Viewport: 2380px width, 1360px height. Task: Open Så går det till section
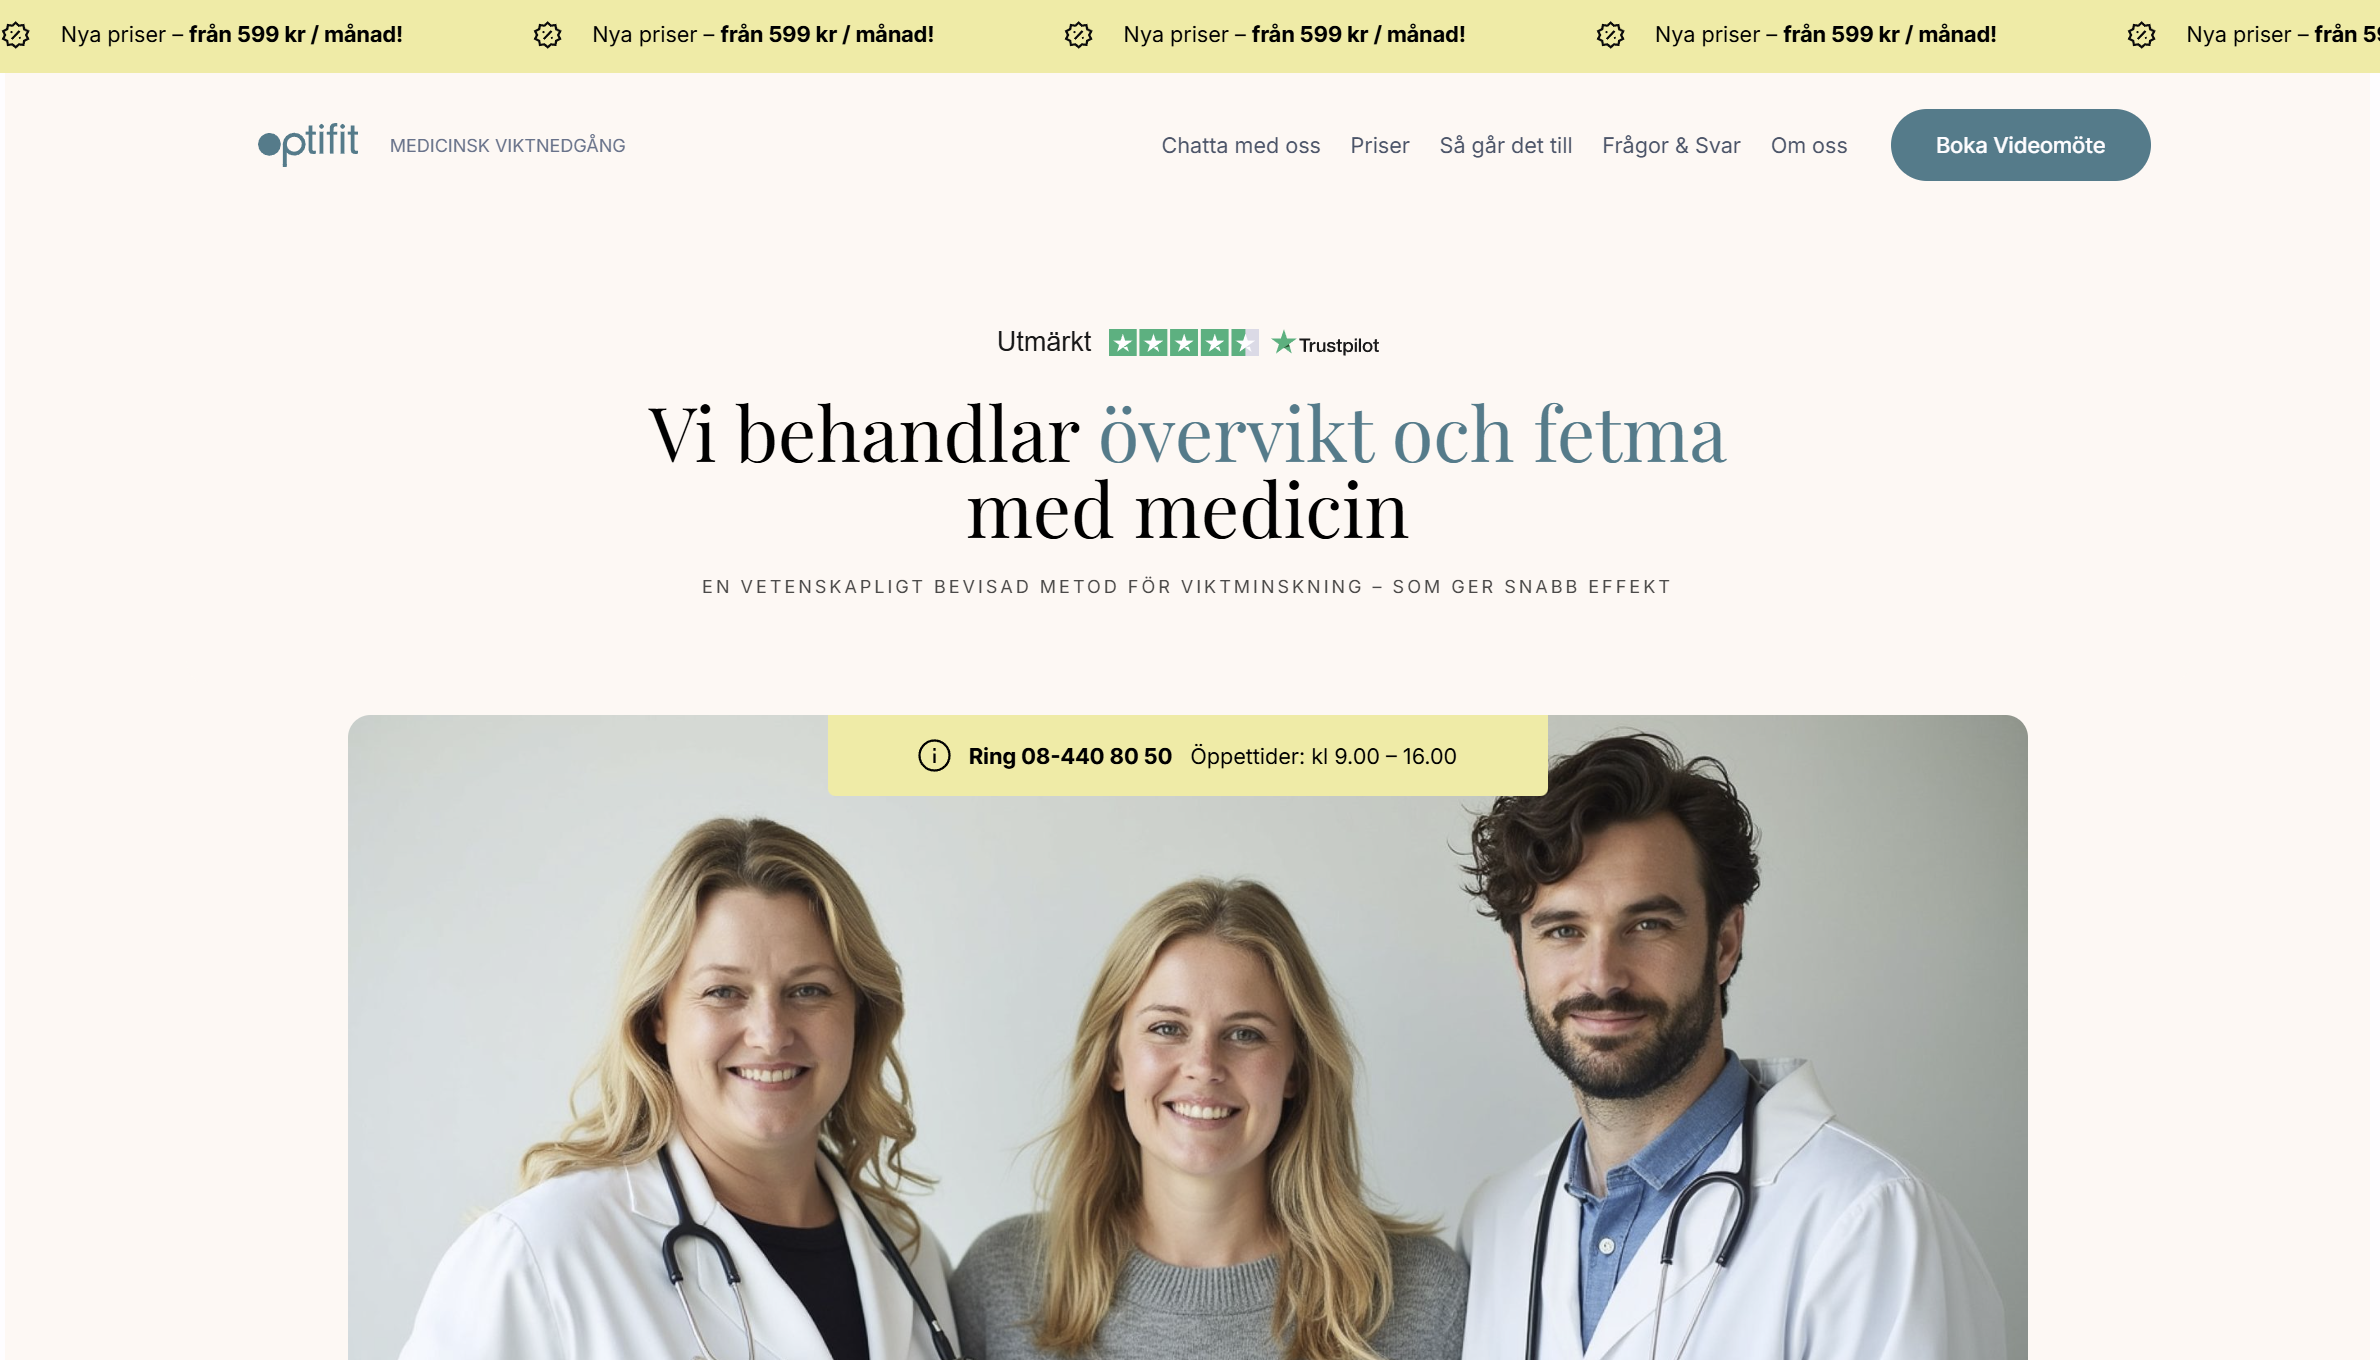(1505, 145)
